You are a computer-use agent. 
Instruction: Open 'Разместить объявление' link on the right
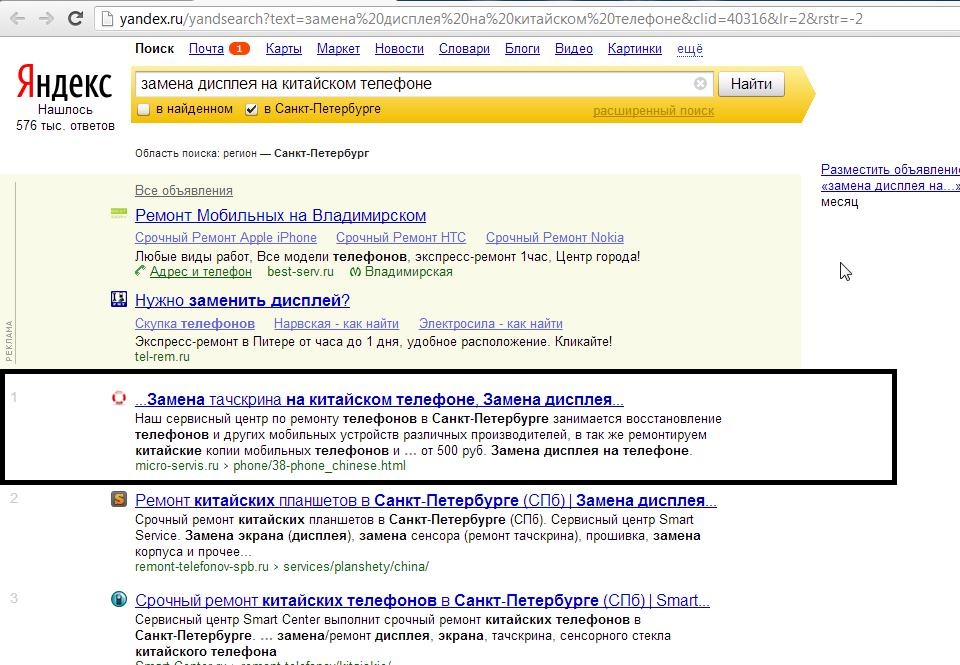(x=890, y=169)
